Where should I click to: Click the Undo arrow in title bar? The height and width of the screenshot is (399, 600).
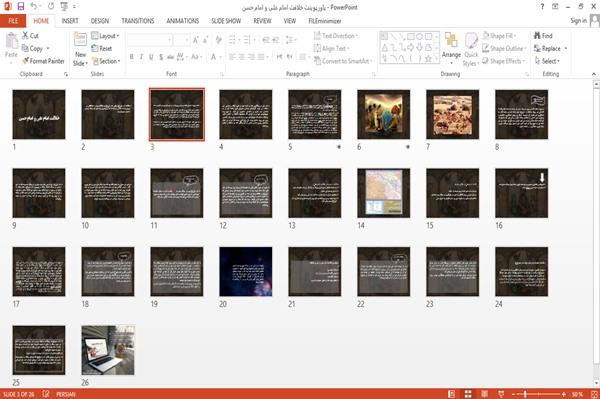coord(34,6)
